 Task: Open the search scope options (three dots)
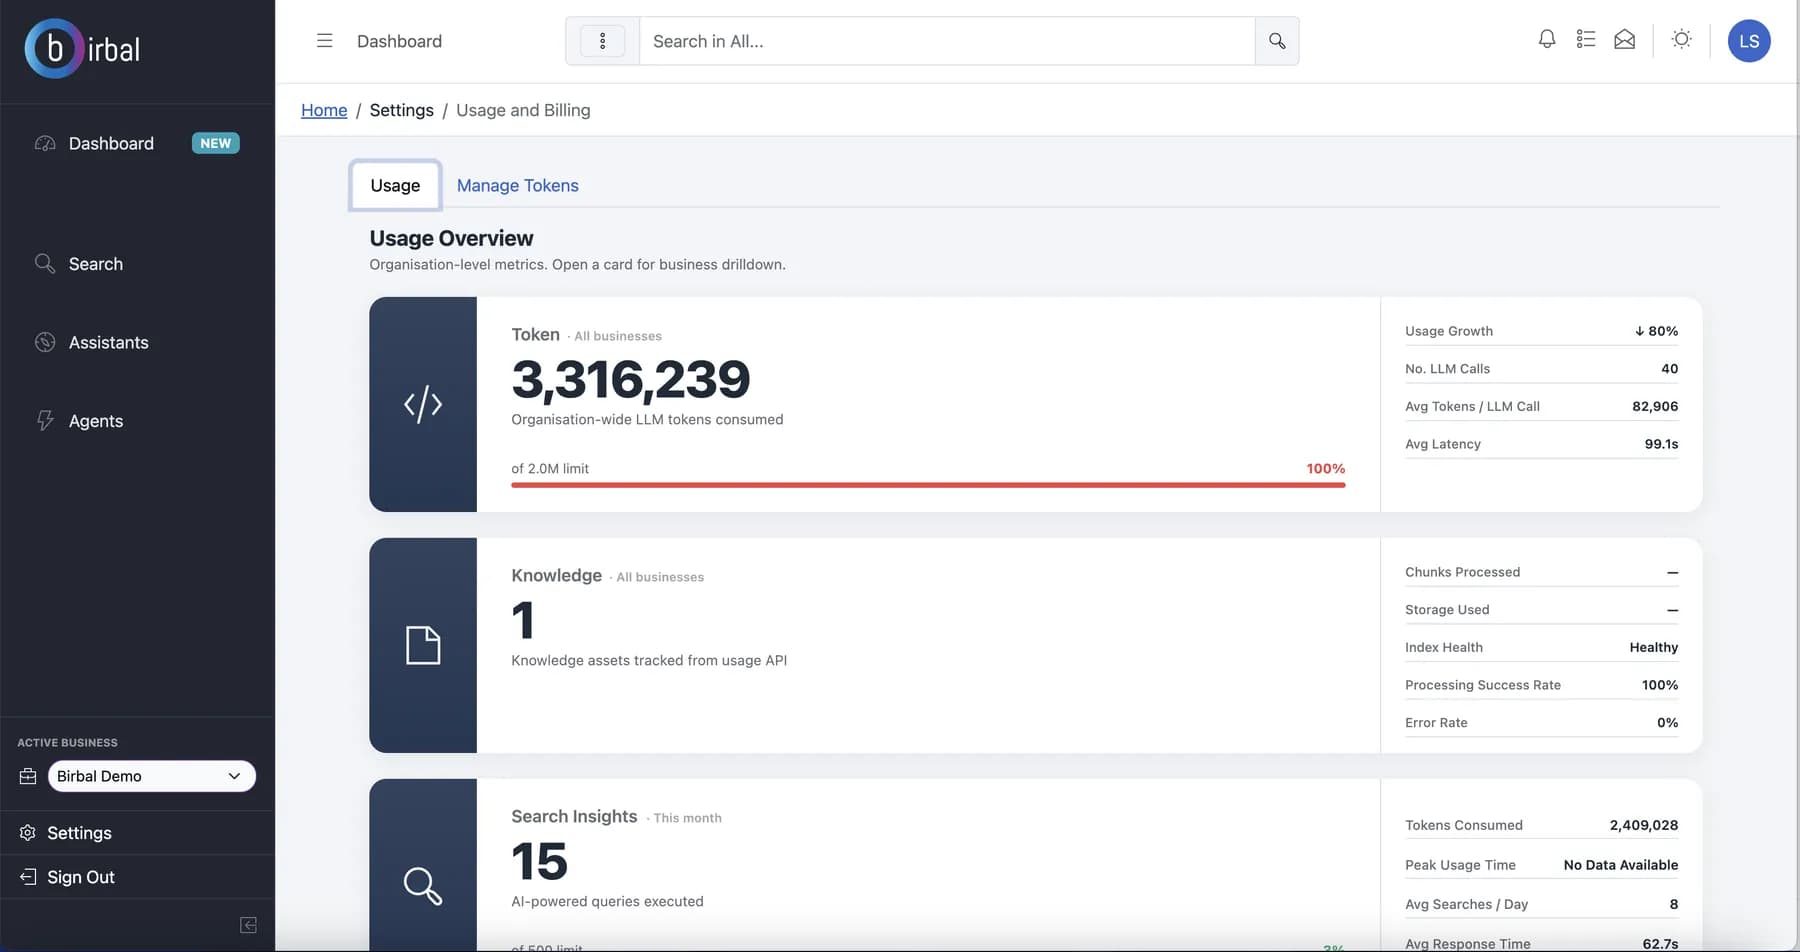coord(602,41)
